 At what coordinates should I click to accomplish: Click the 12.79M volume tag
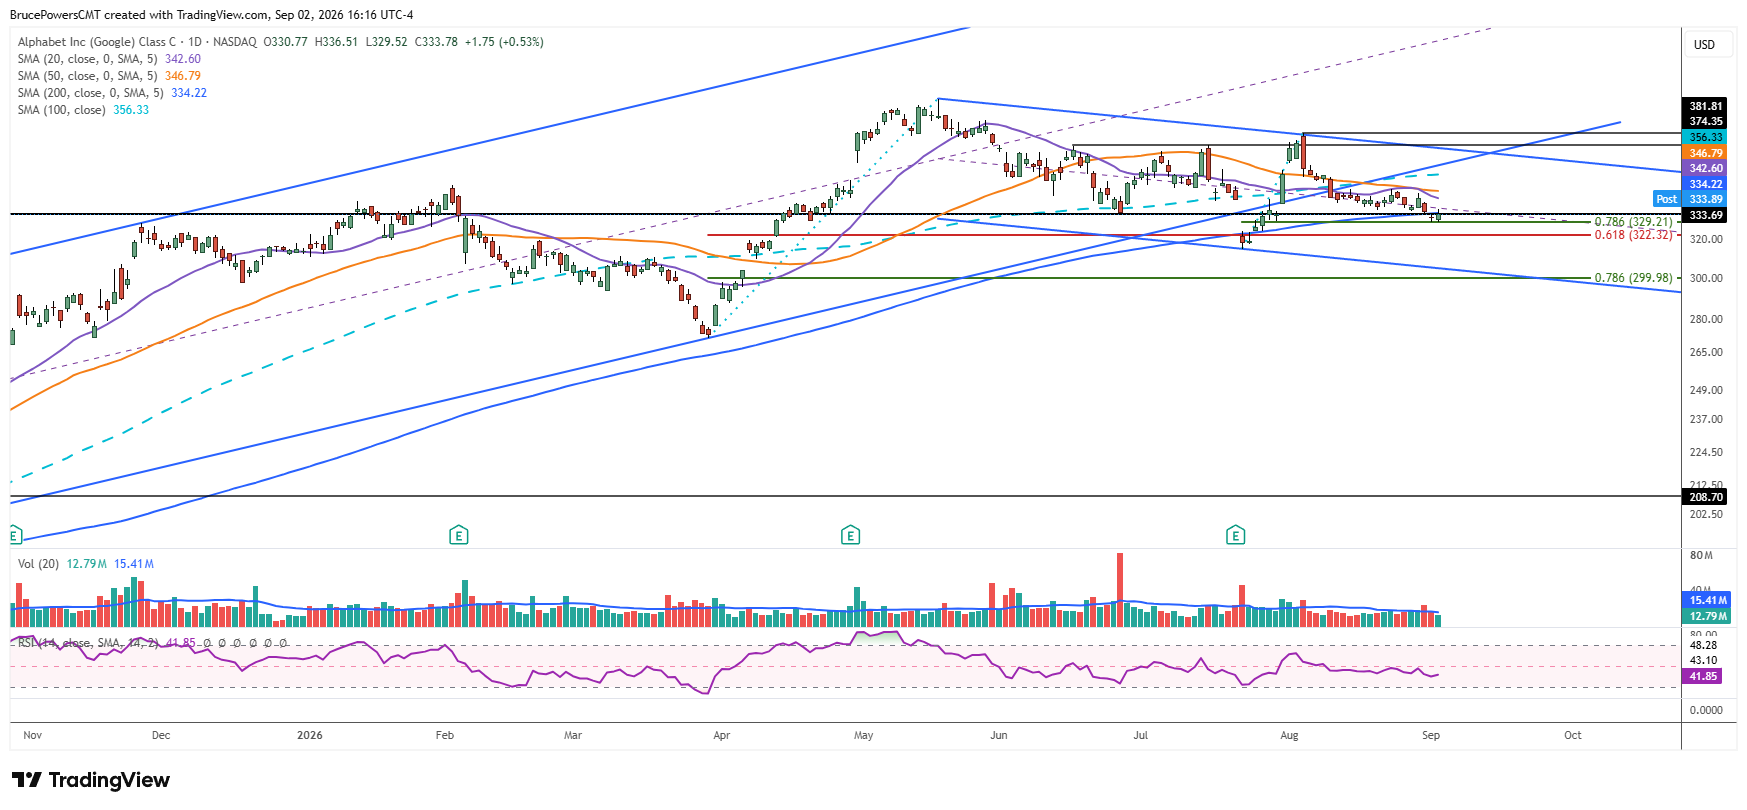[1706, 616]
